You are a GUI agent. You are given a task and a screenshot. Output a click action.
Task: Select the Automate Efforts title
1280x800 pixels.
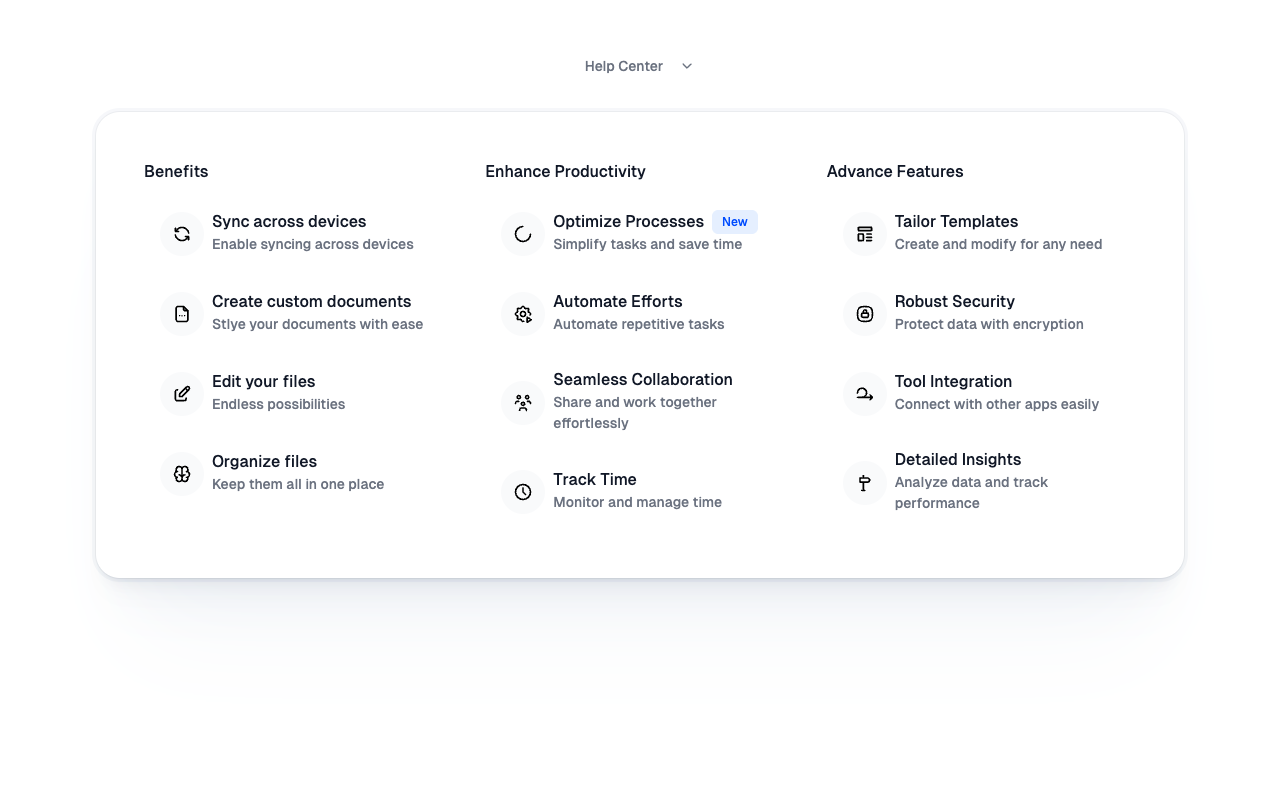click(x=618, y=301)
